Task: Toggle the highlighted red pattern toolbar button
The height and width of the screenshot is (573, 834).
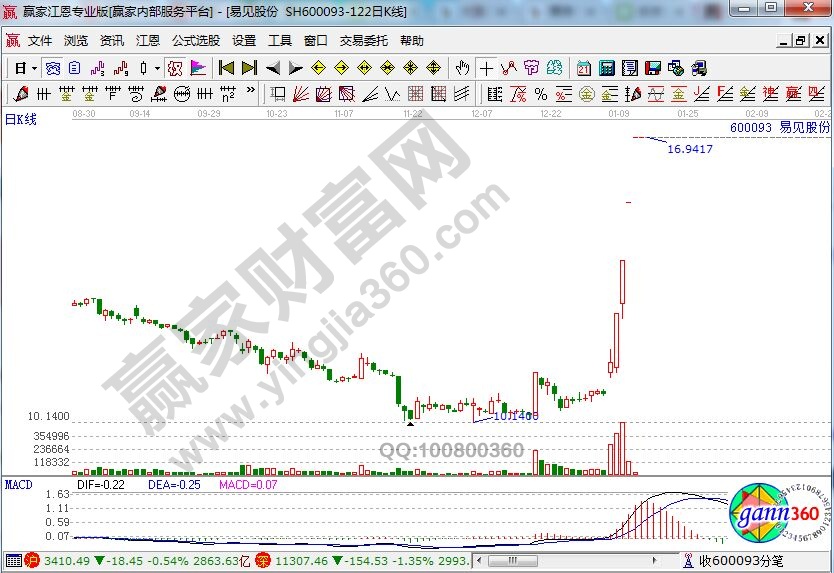Action: pyautogui.click(x=174, y=68)
